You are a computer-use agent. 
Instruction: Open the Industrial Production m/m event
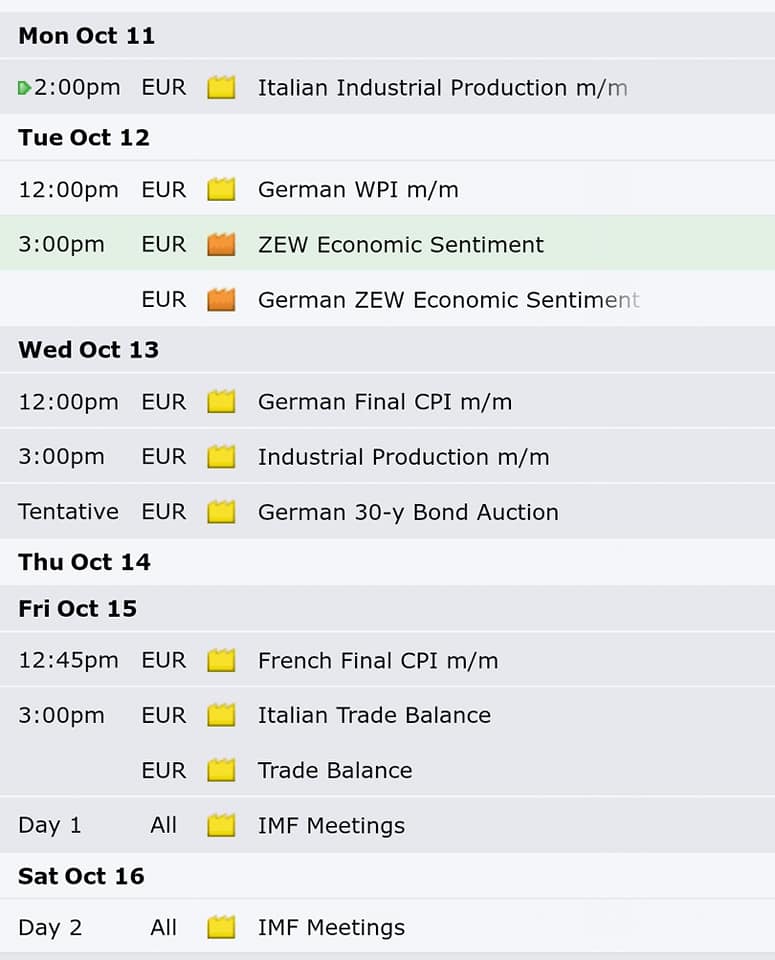pyautogui.click(x=403, y=457)
